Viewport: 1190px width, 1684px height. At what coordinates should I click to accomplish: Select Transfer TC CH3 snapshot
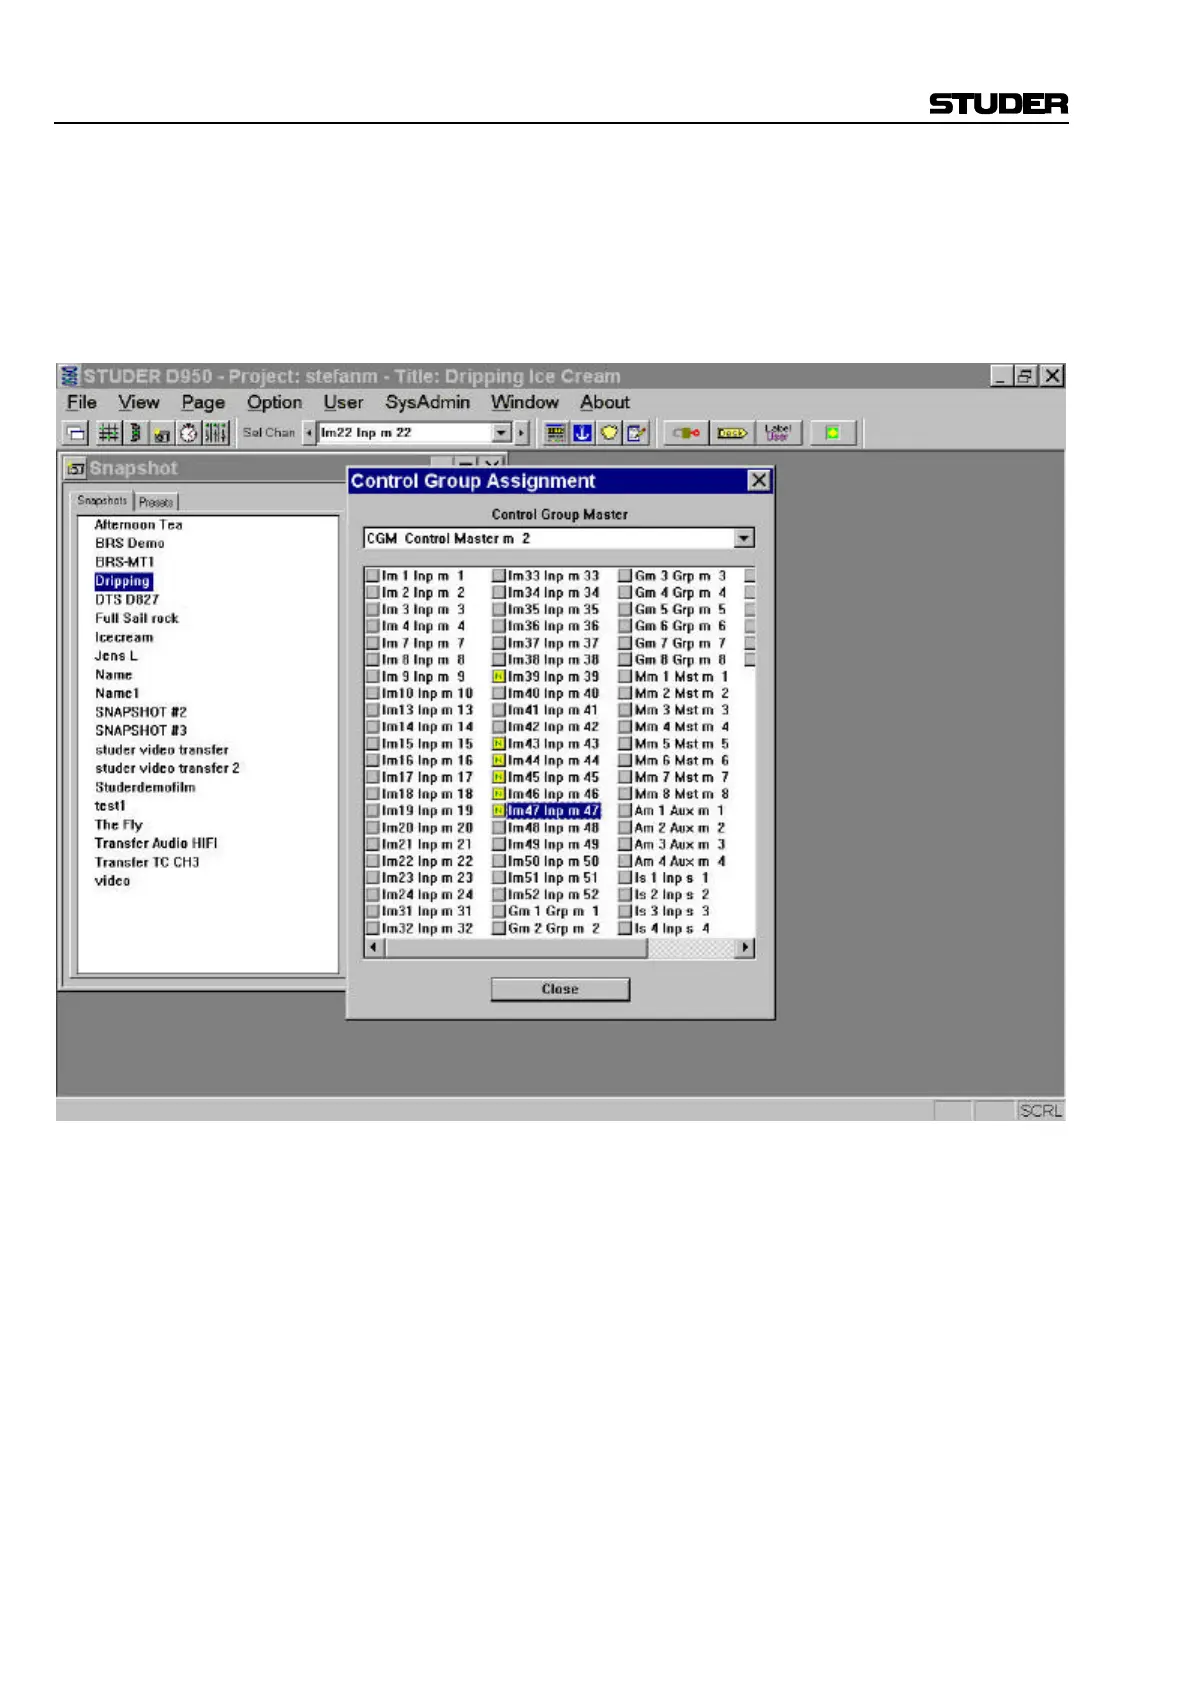(146, 862)
